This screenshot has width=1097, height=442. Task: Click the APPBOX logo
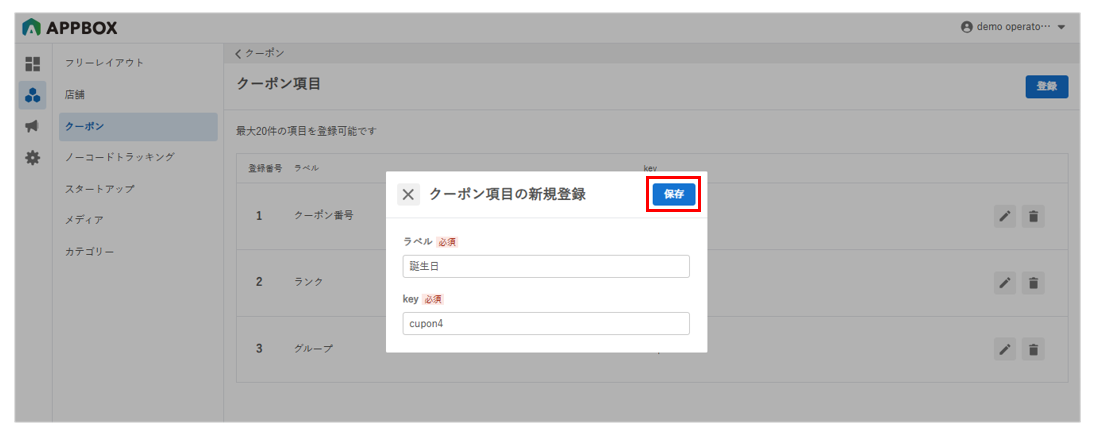tap(70, 28)
